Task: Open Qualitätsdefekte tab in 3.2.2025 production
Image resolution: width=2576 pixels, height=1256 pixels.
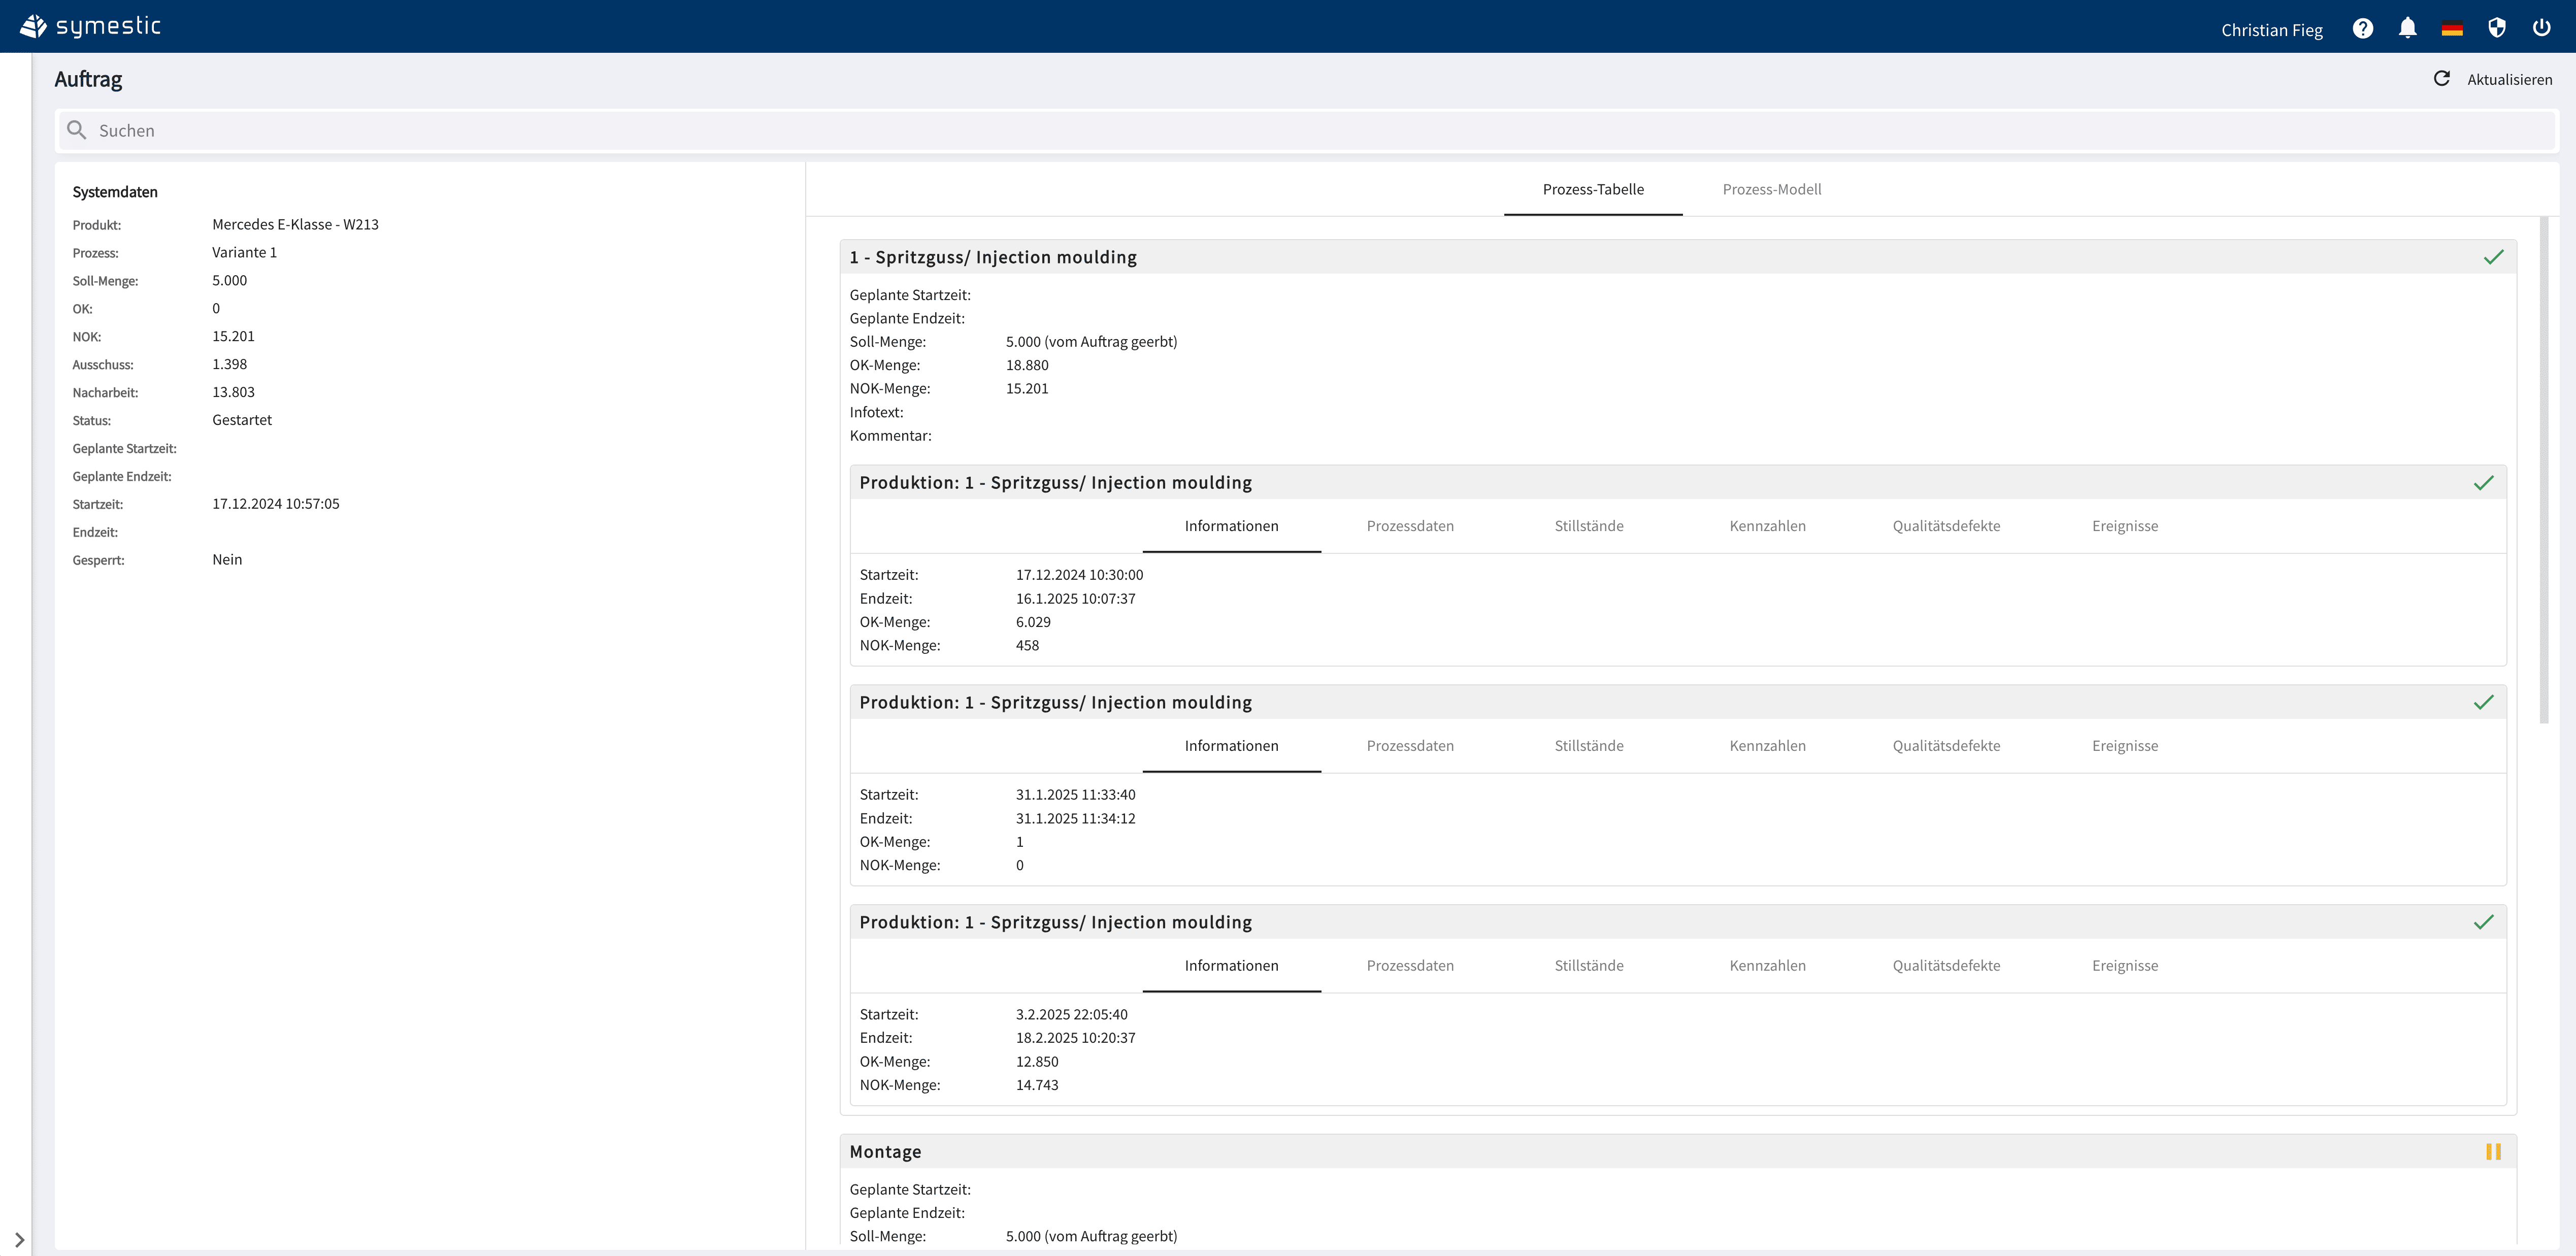Action: coord(1946,966)
